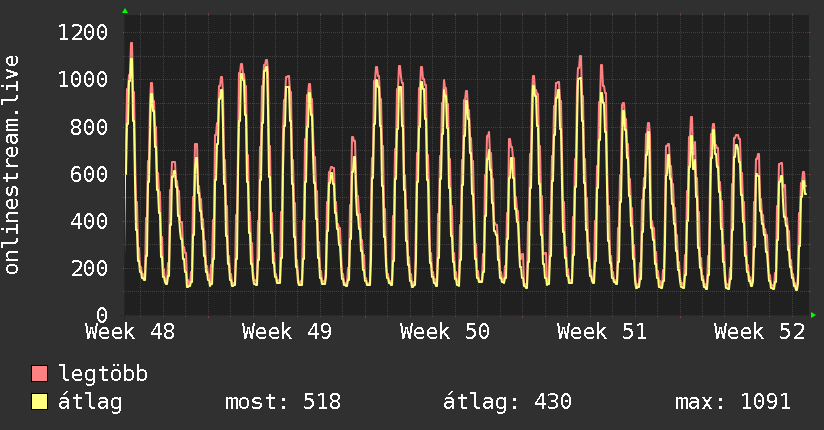
Task: Click the onlinestream.live vertical axis title
Action: (x=13, y=165)
